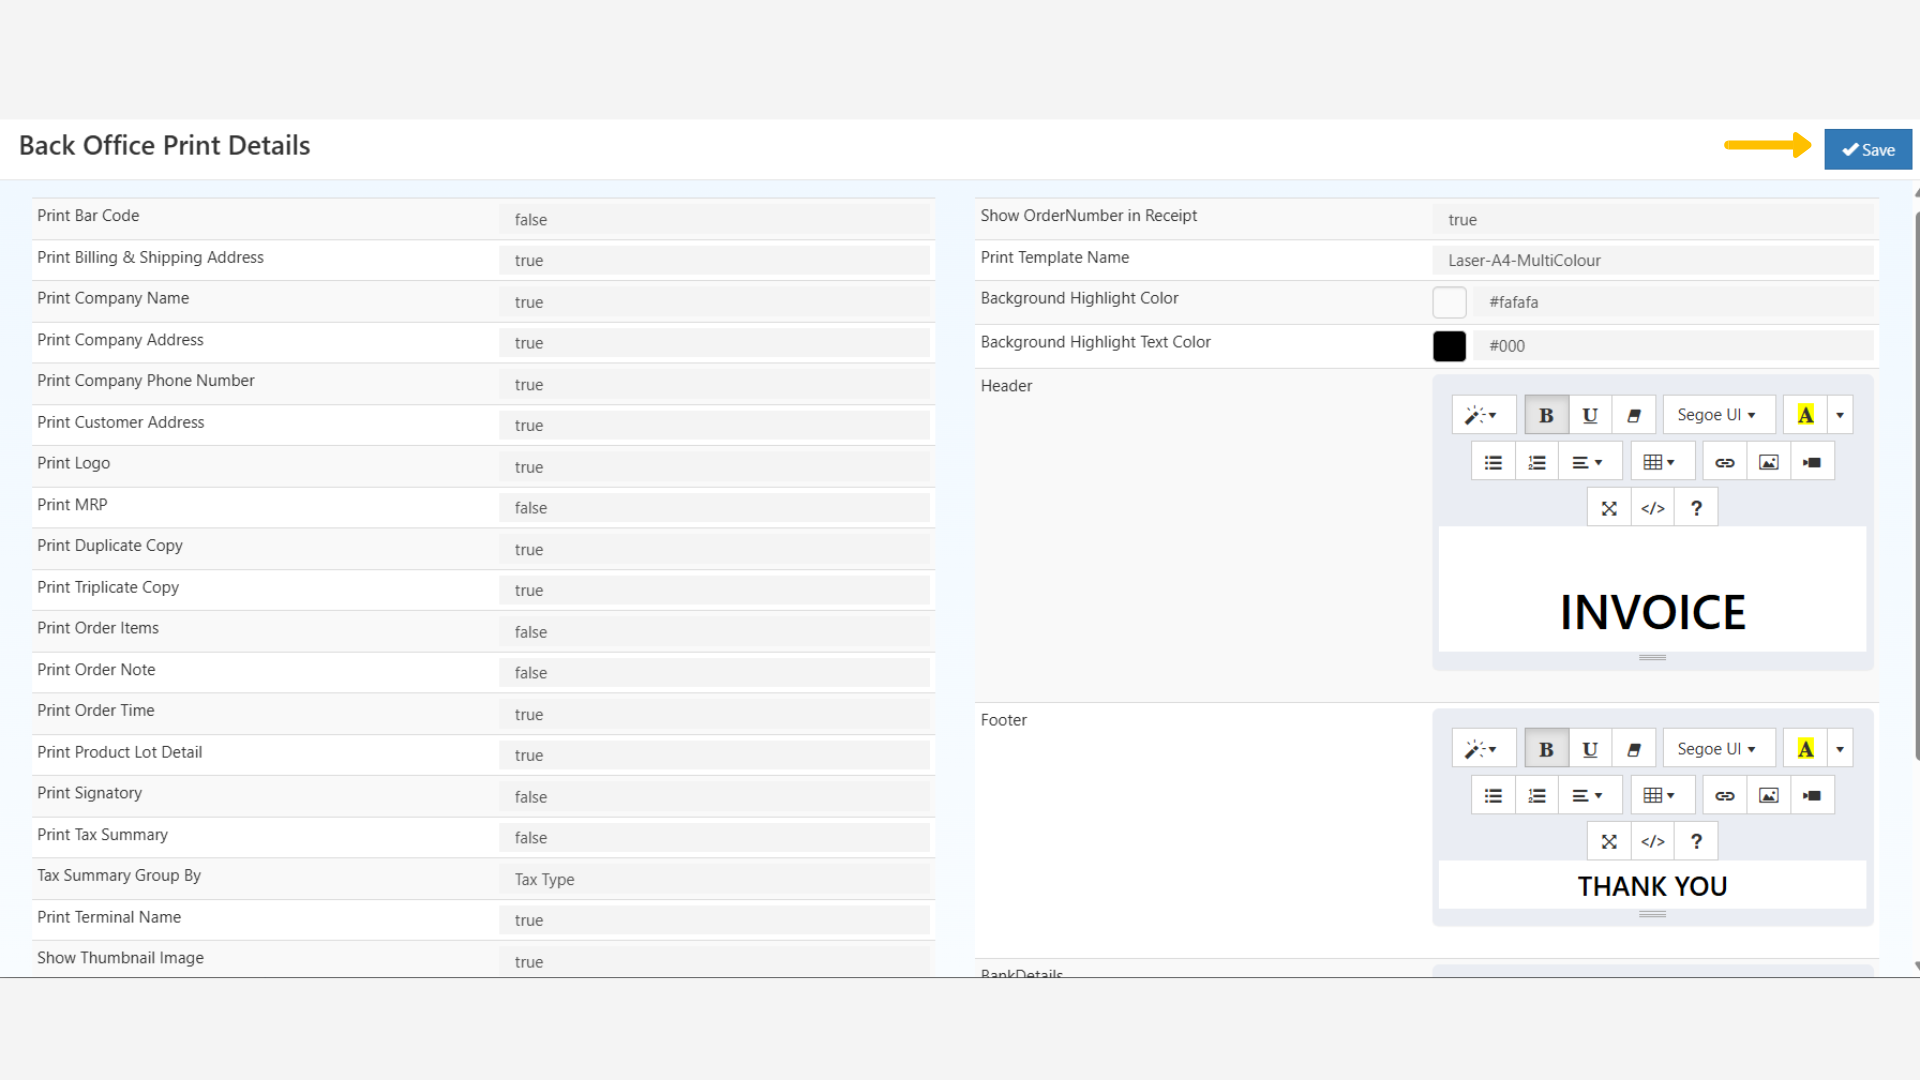Toggle bold formatting in the Header toolbar
The width and height of the screenshot is (1920, 1080).
pos(1545,414)
